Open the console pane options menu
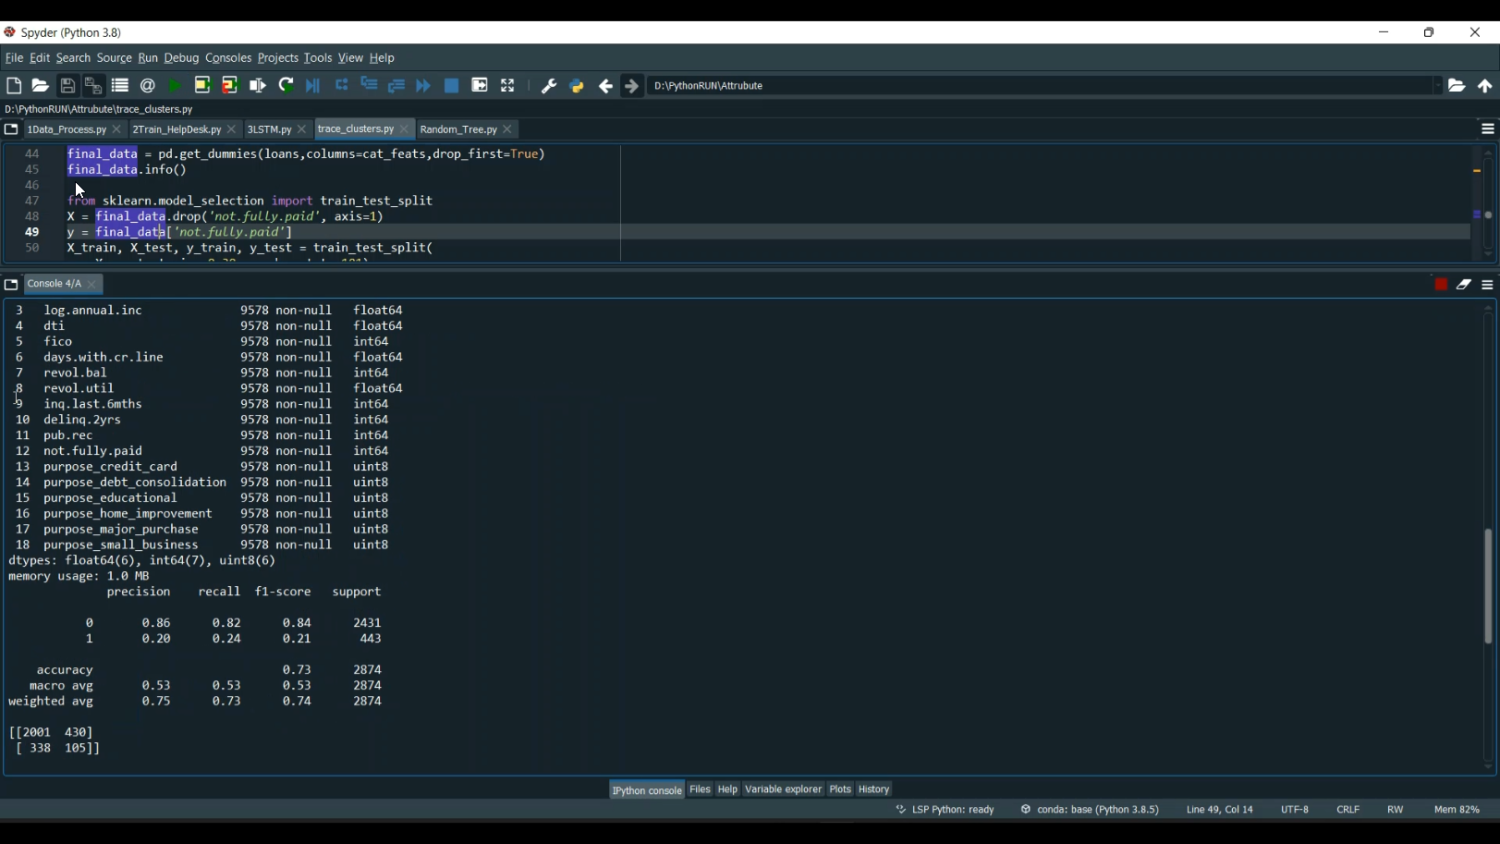1500x844 pixels. [x=1487, y=285]
